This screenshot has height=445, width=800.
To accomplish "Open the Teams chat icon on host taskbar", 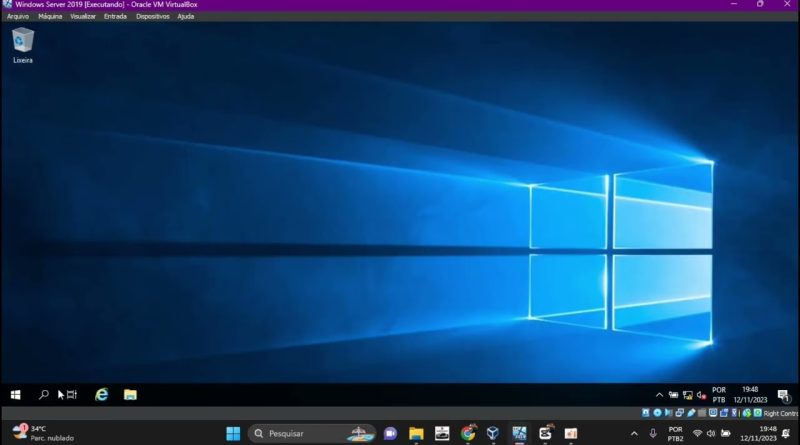I will 390,433.
